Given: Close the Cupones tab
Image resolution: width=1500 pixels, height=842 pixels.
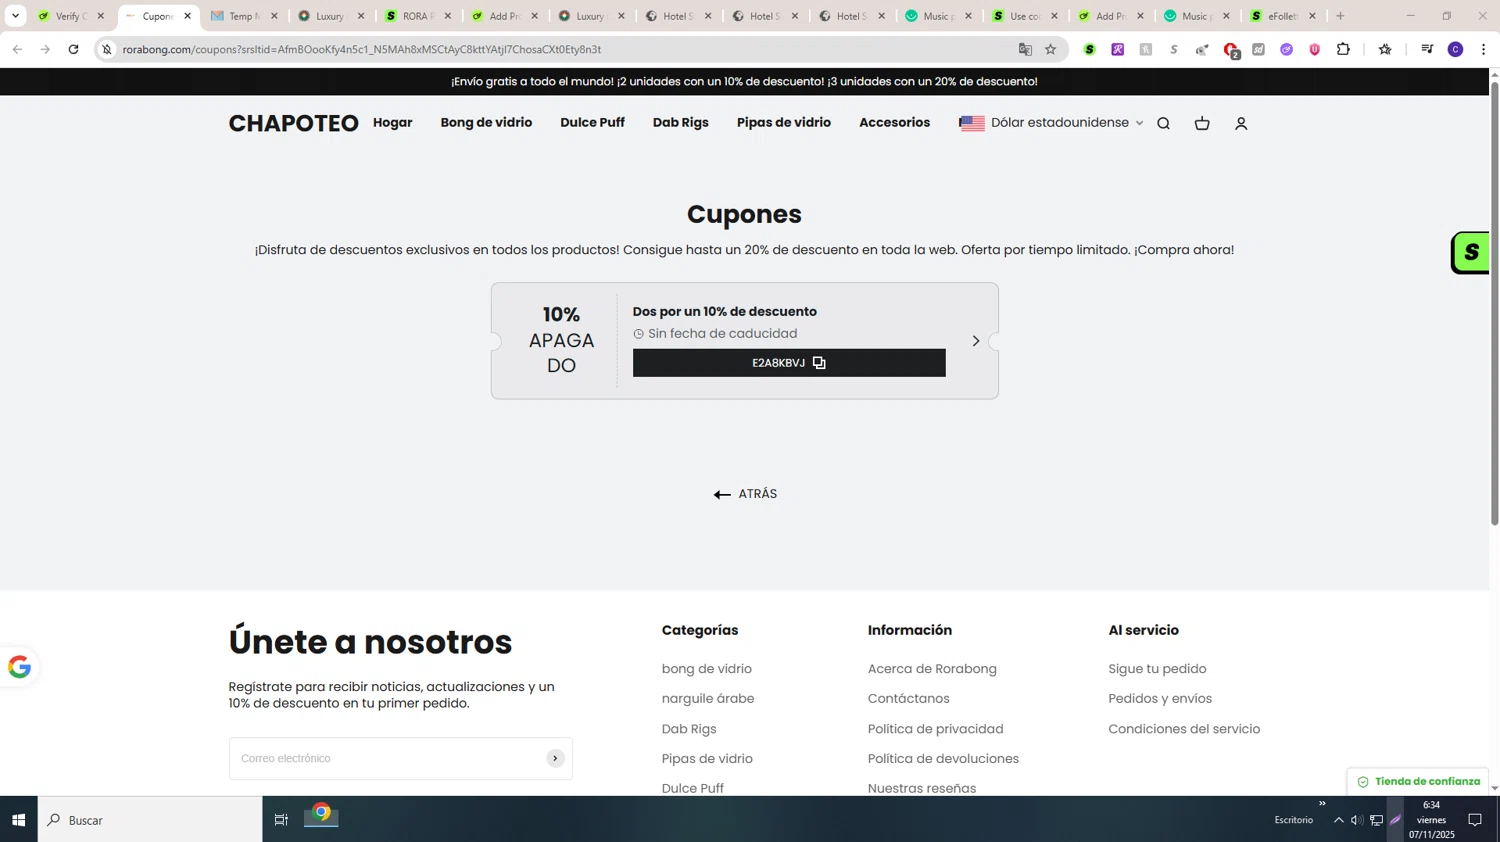Looking at the screenshot, I should [187, 16].
